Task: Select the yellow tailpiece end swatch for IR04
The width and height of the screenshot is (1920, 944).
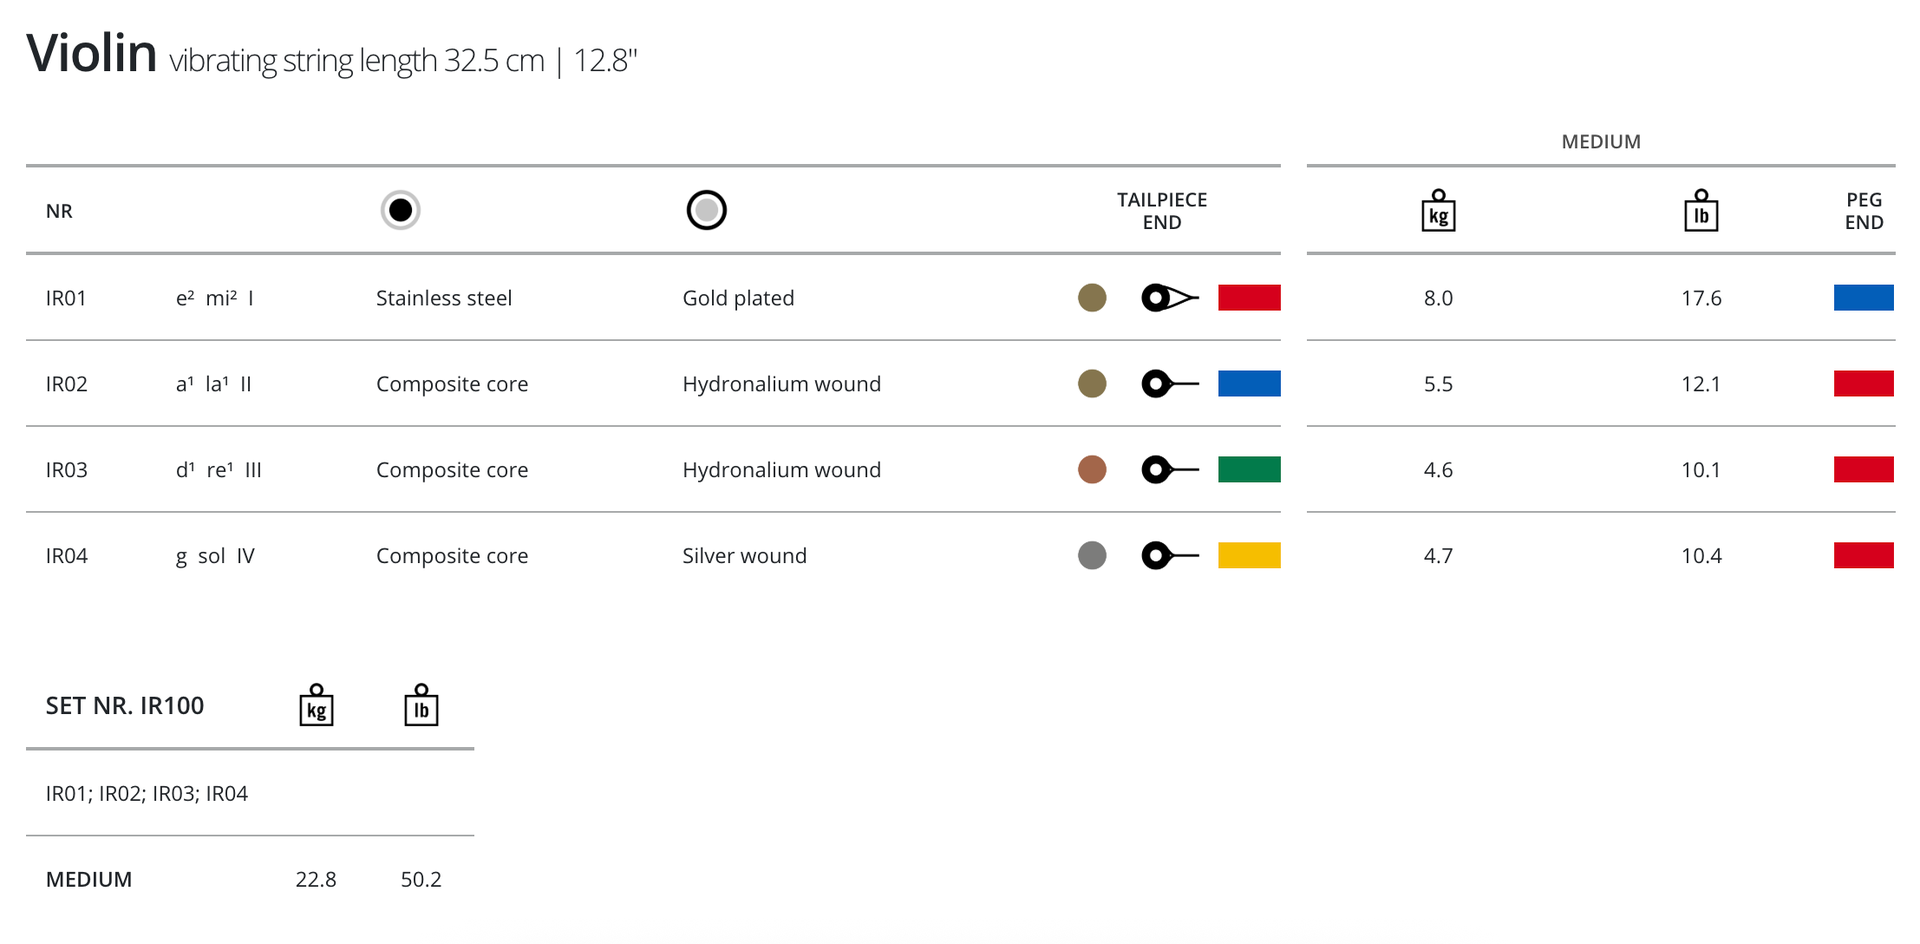Action: (1249, 556)
